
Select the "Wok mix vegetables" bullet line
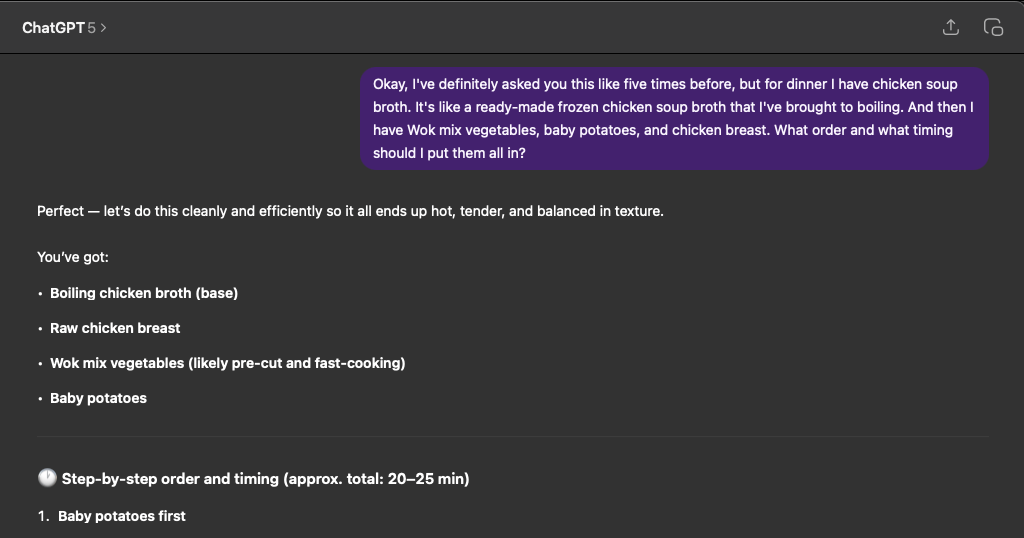click(227, 363)
